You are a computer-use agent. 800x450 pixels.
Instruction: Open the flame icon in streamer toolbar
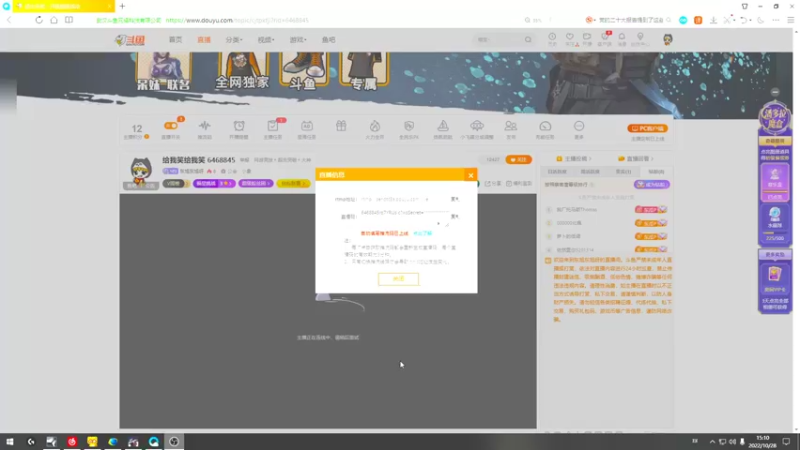click(375, 126)
